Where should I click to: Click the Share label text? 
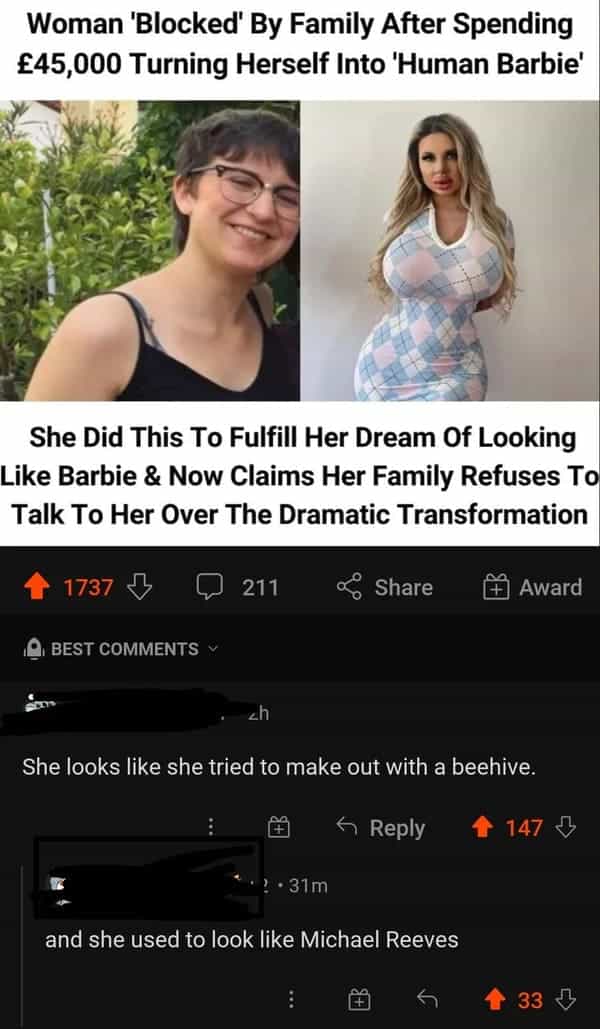(404, 587)
